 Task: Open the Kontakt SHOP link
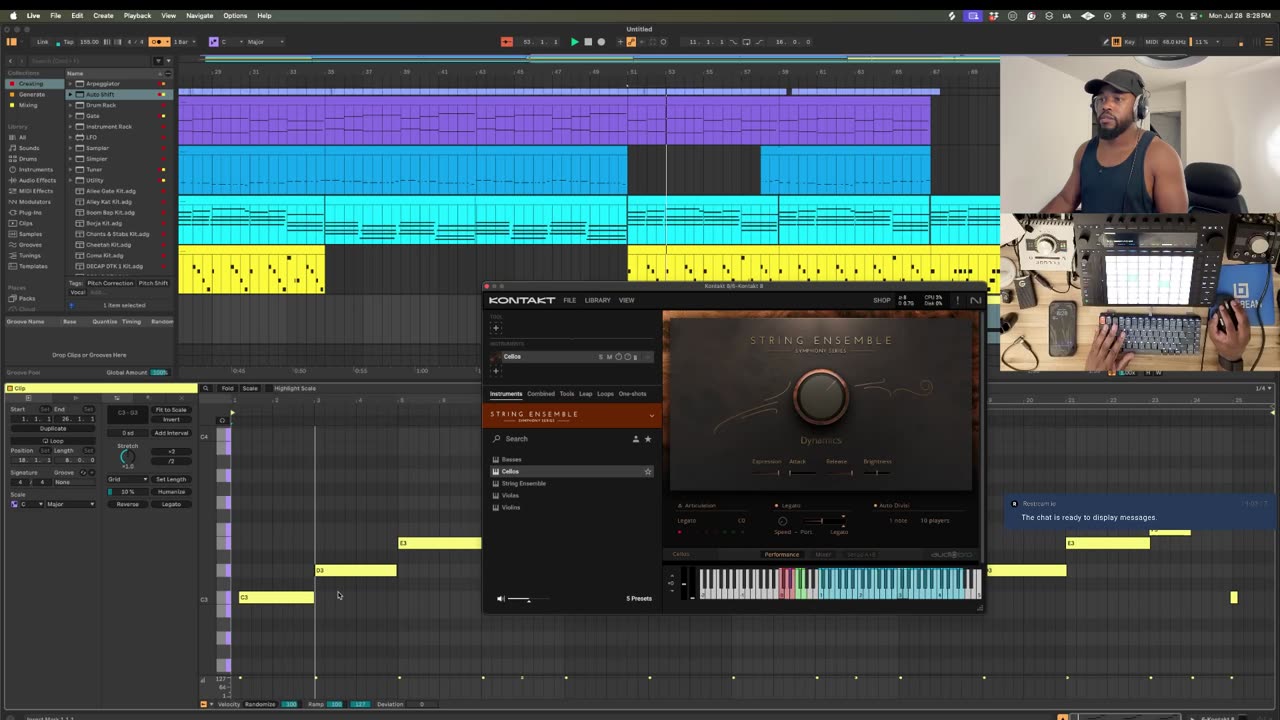882,300
